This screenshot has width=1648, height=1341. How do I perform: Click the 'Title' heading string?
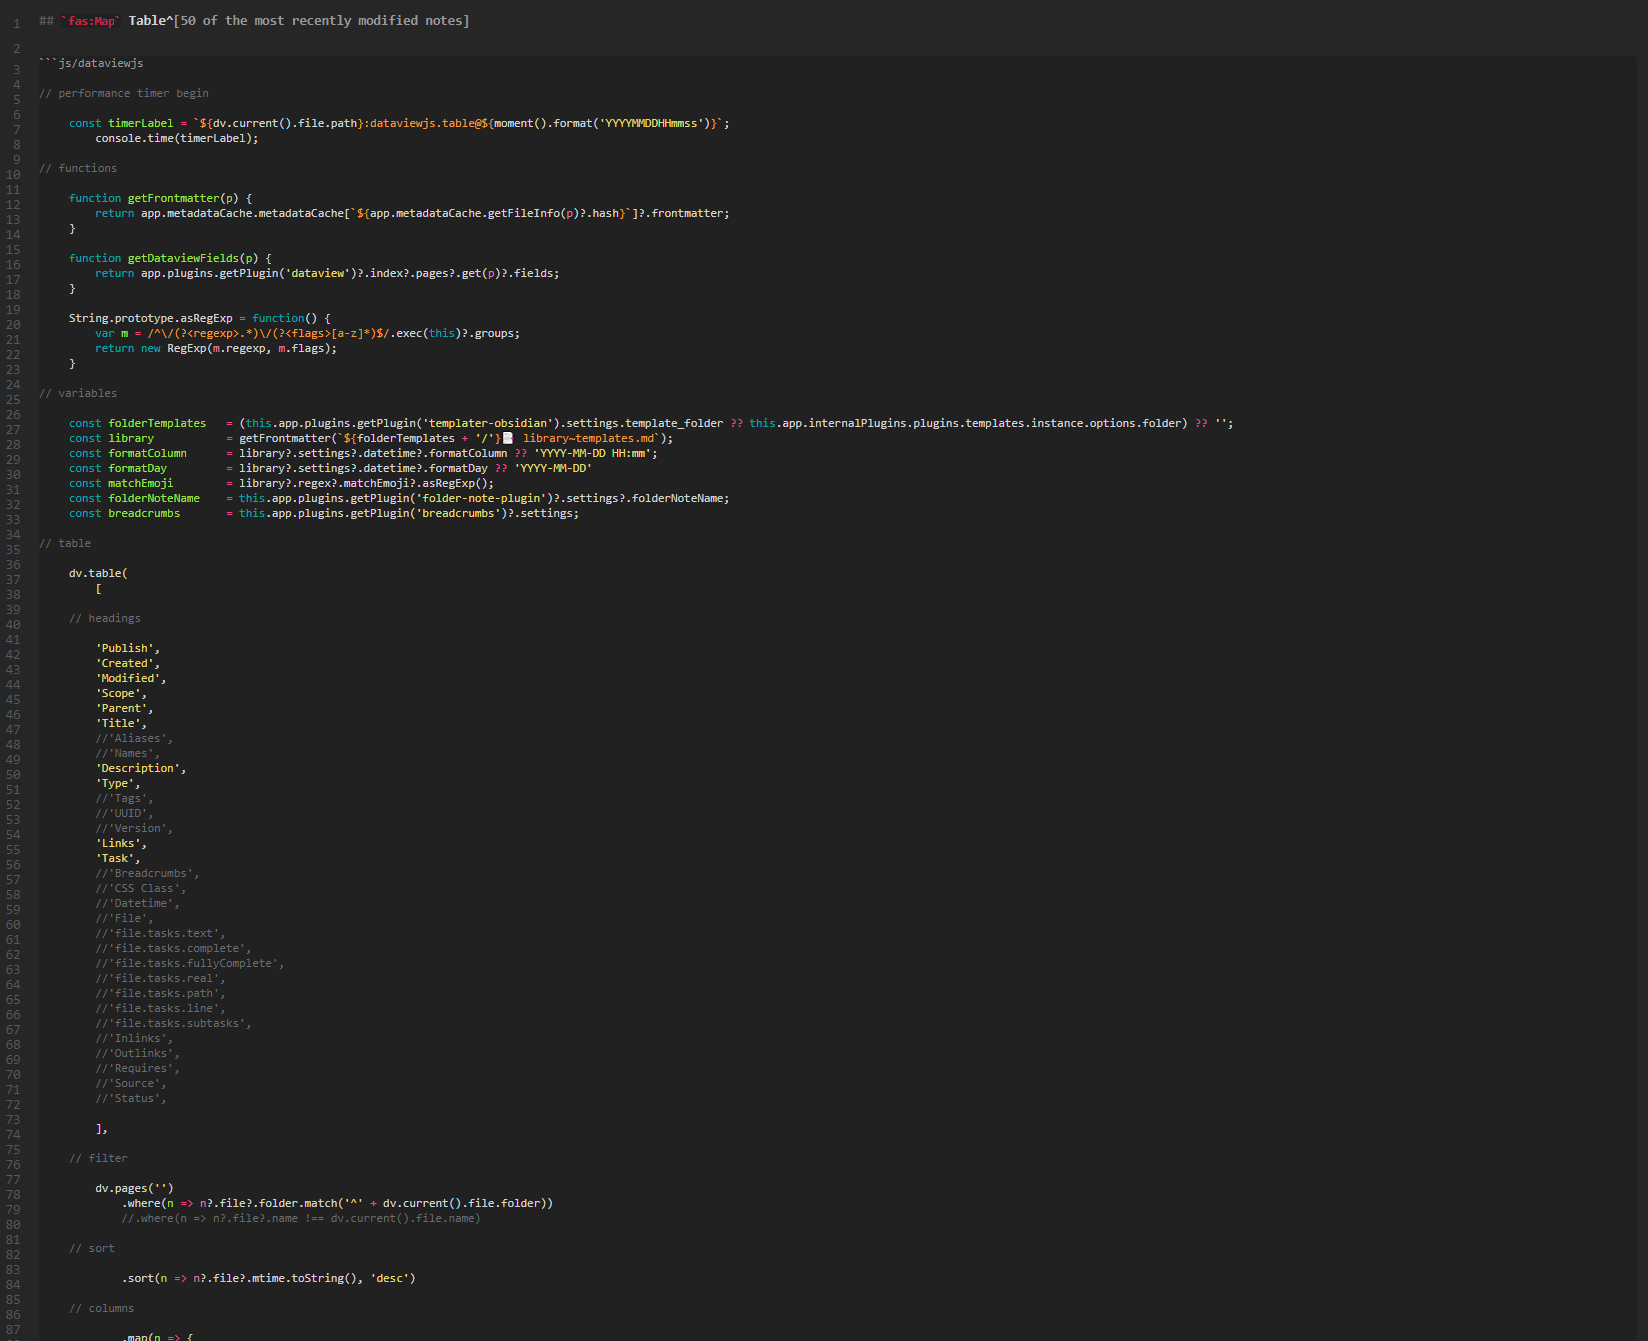(118, 723)
